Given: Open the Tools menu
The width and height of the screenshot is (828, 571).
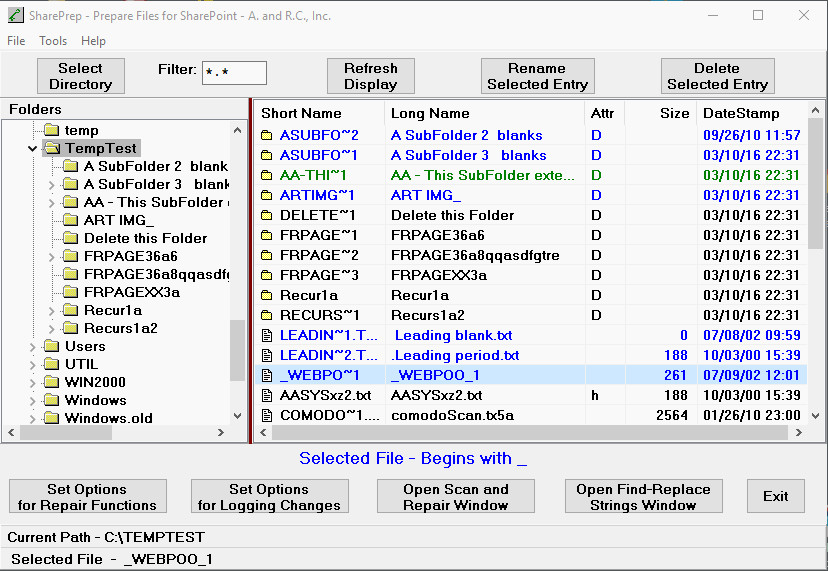Looking at the screenshot, I should tap(53, 41).
